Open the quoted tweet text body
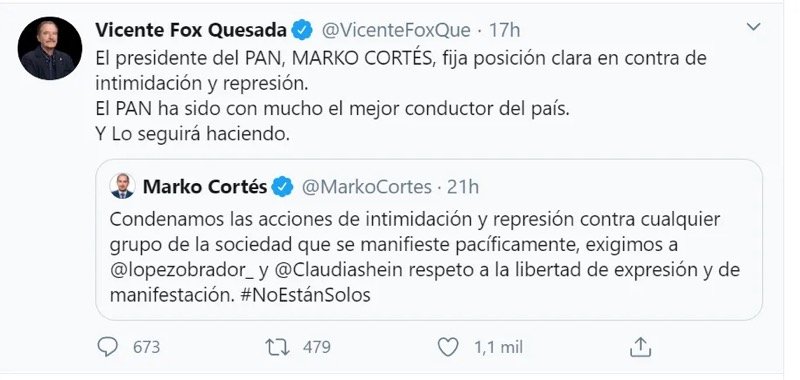The height and width of the screenshot is (380, 800). tap(424, 257)
